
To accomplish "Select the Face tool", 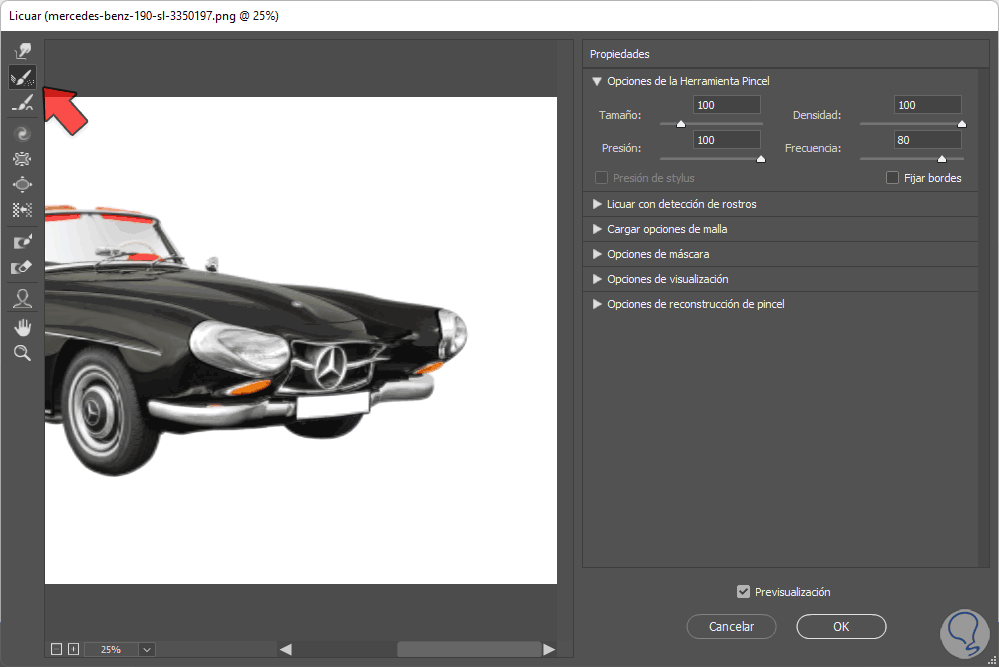I will tap(22, 298).
